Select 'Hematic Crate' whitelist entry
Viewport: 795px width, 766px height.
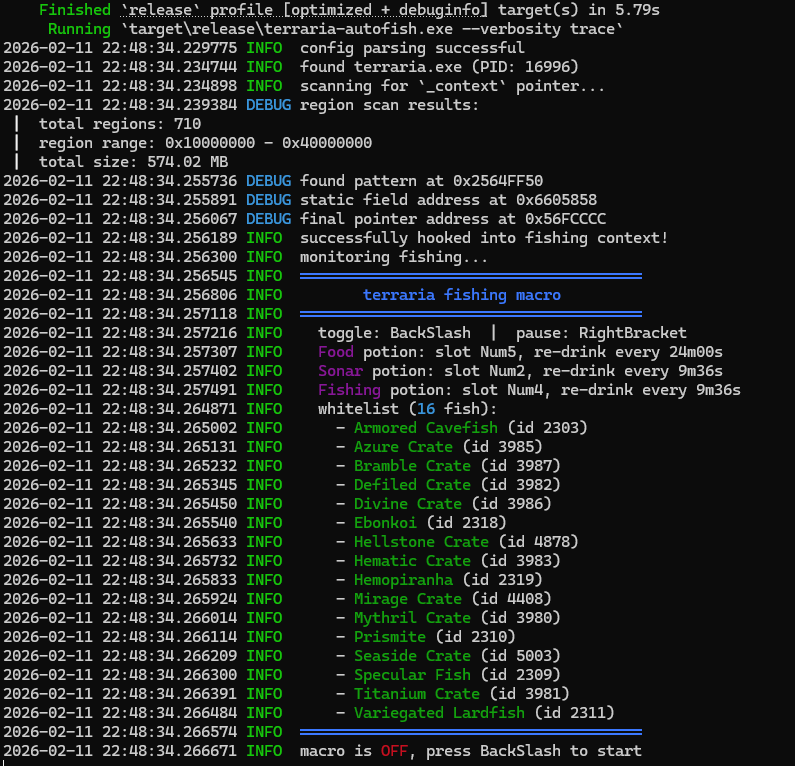[x=412, y=561]
